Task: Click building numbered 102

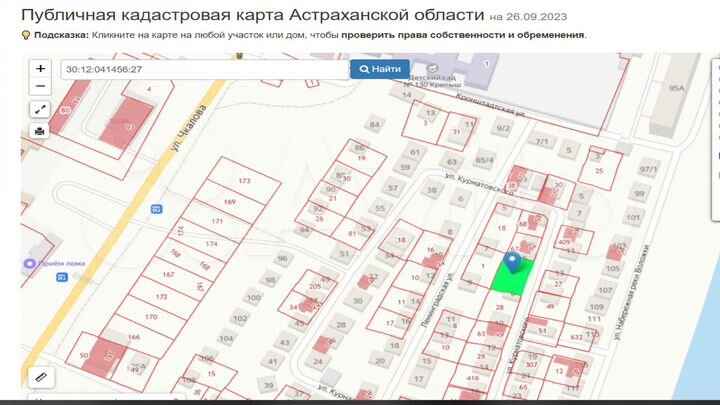Action: pyautogui.click(x=240, y=318)
